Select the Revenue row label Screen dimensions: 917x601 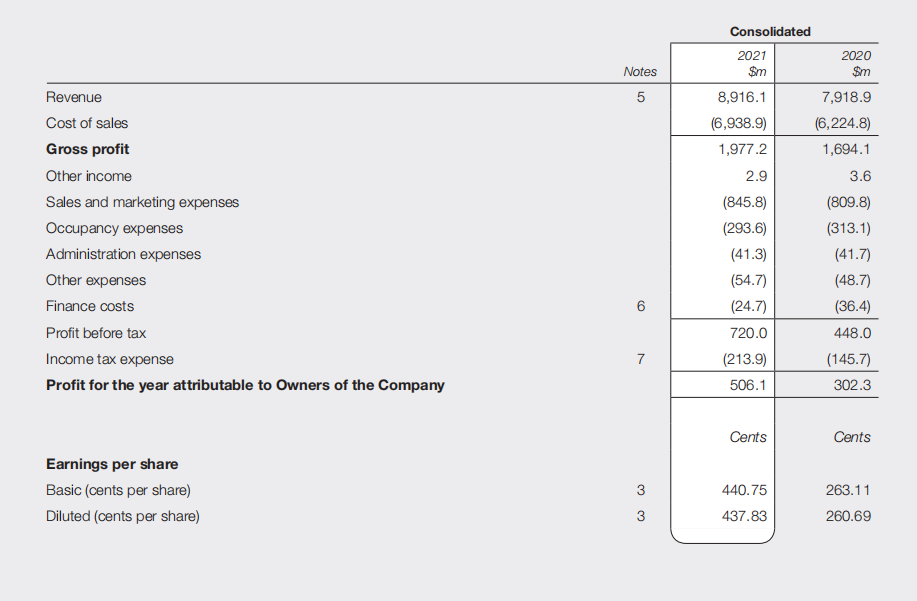click(x=72, y=97)
